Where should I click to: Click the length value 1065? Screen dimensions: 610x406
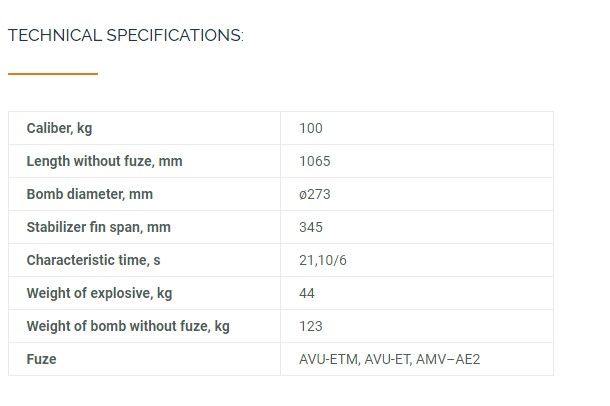[314, 161]
